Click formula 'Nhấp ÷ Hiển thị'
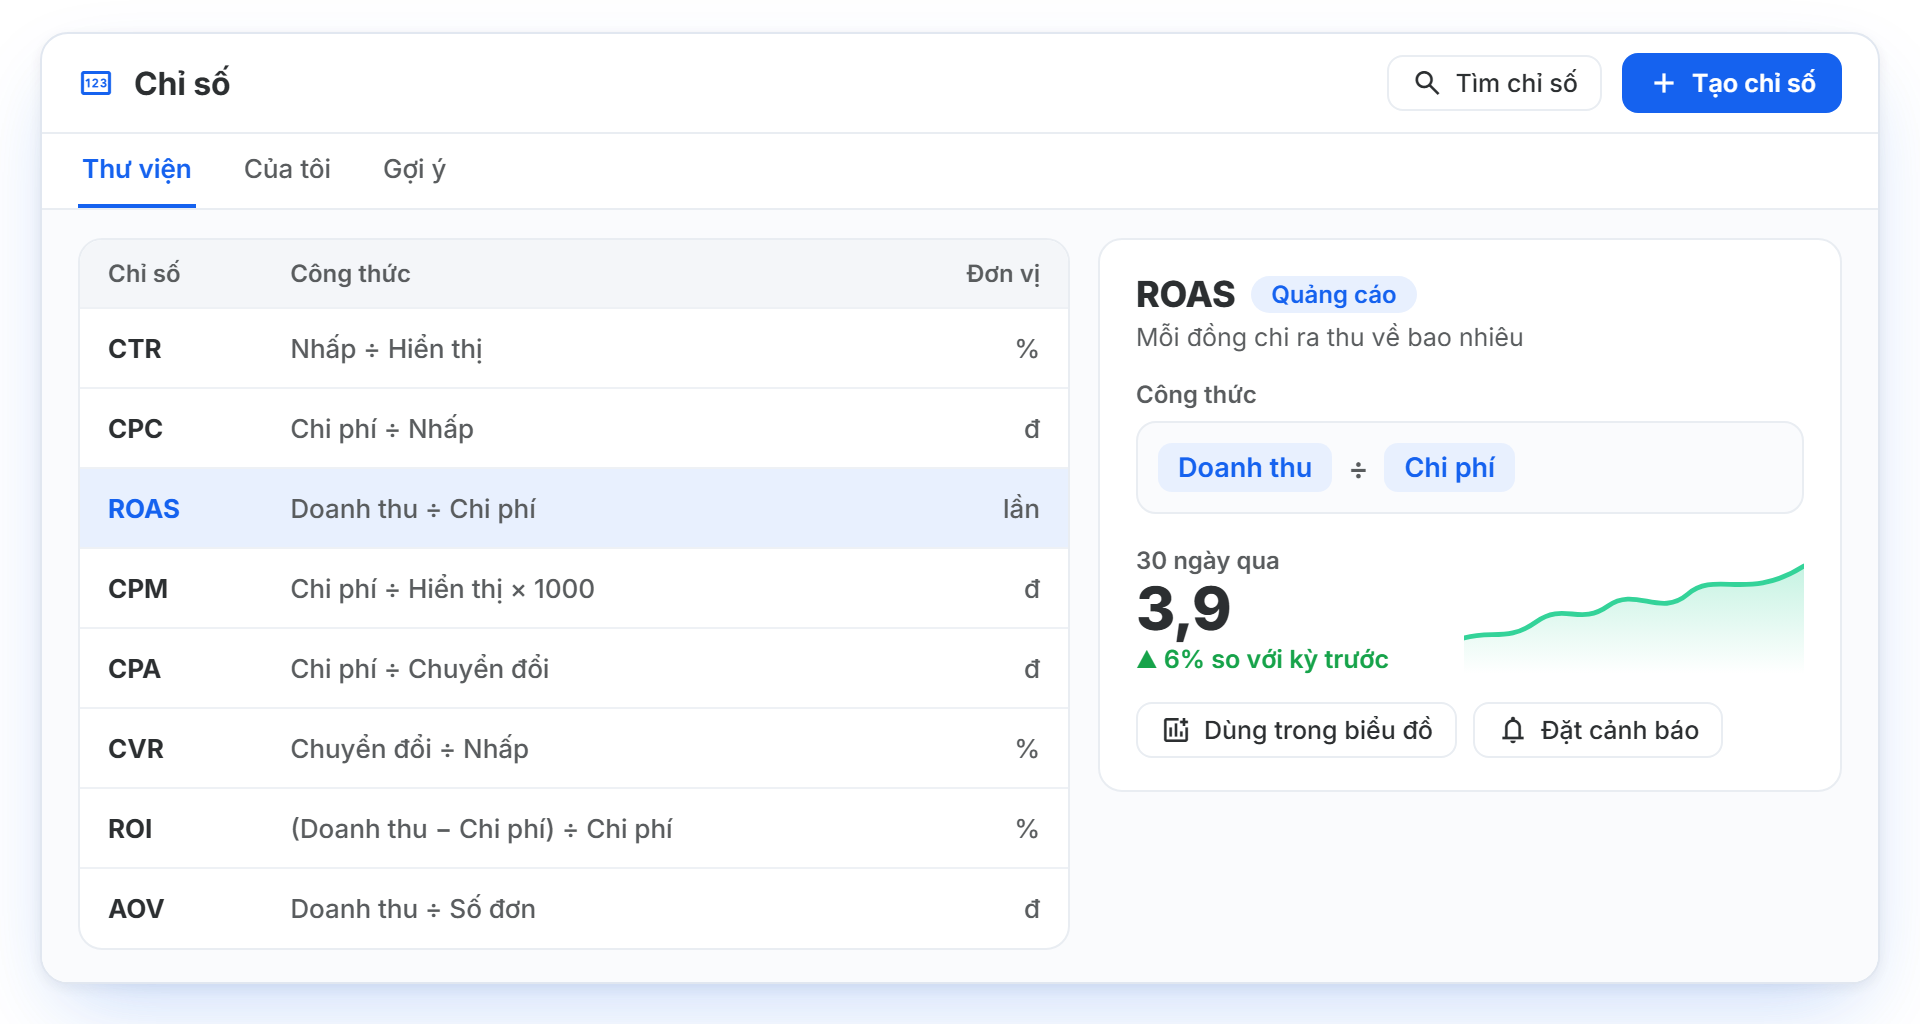The image size is (1920, 1024). (x=386, y=349)
